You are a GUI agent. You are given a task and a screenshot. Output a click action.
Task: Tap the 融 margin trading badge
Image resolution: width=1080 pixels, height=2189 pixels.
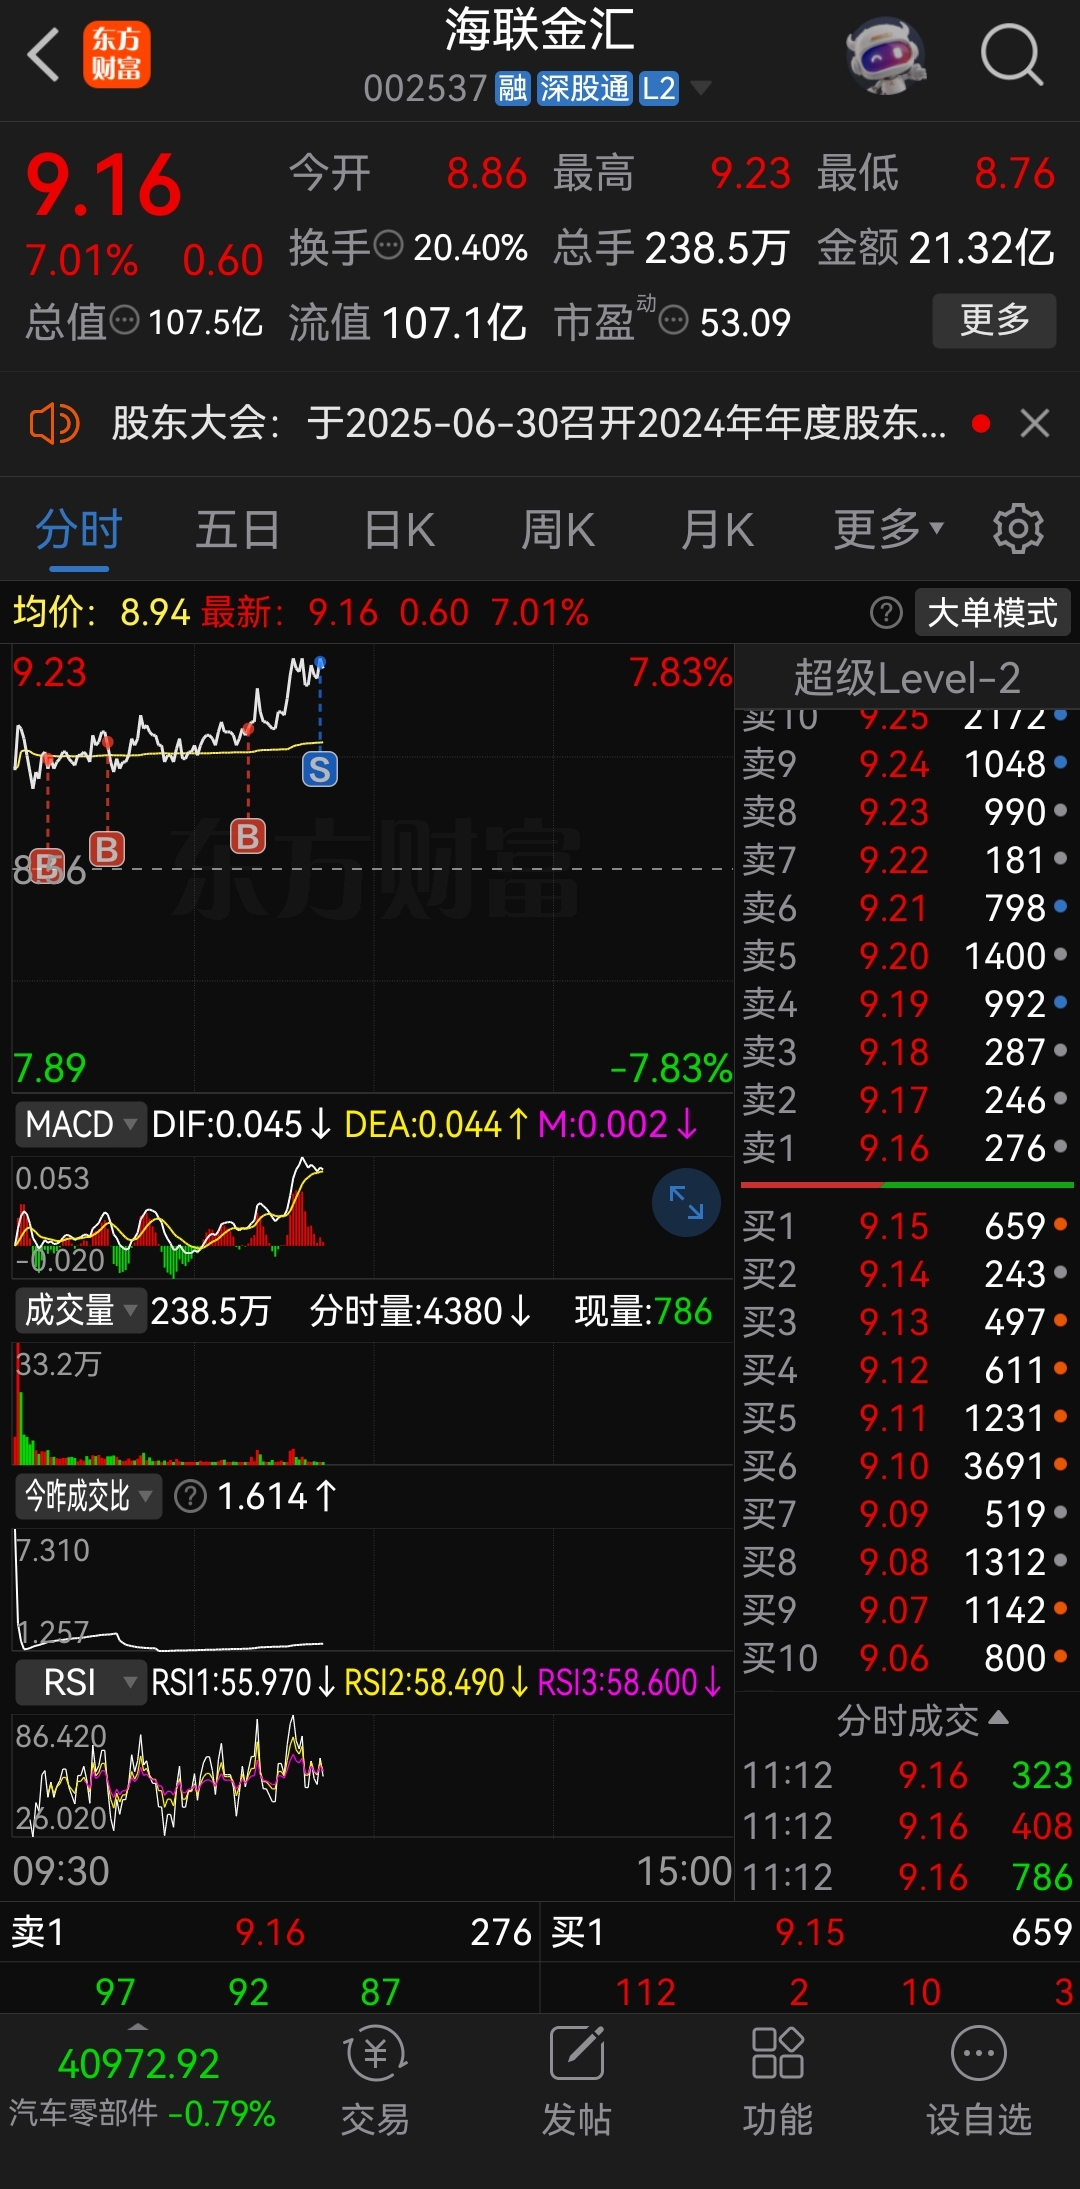pyautogui.click(x=513, y=88)
